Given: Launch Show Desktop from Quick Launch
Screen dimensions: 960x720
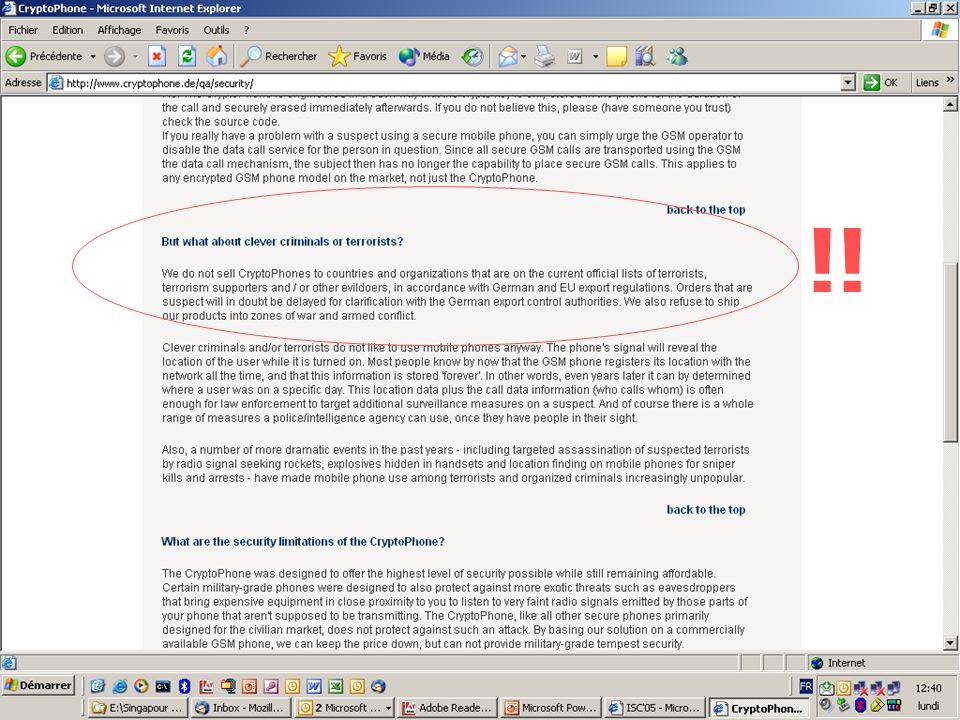Looking at the screenshot, I should [x=98, y=686].
